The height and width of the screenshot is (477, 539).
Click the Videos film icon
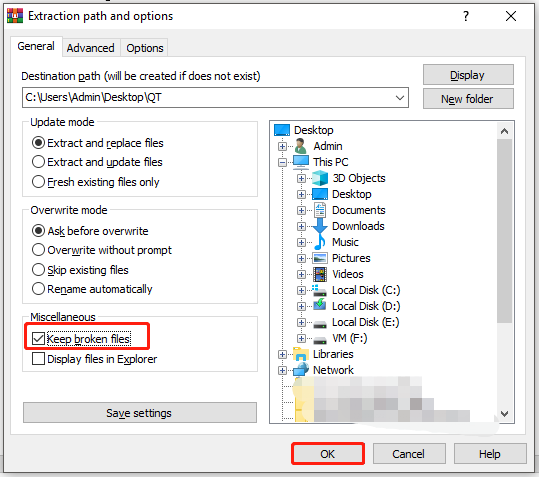pyautogui.click(x=320, y=274)
